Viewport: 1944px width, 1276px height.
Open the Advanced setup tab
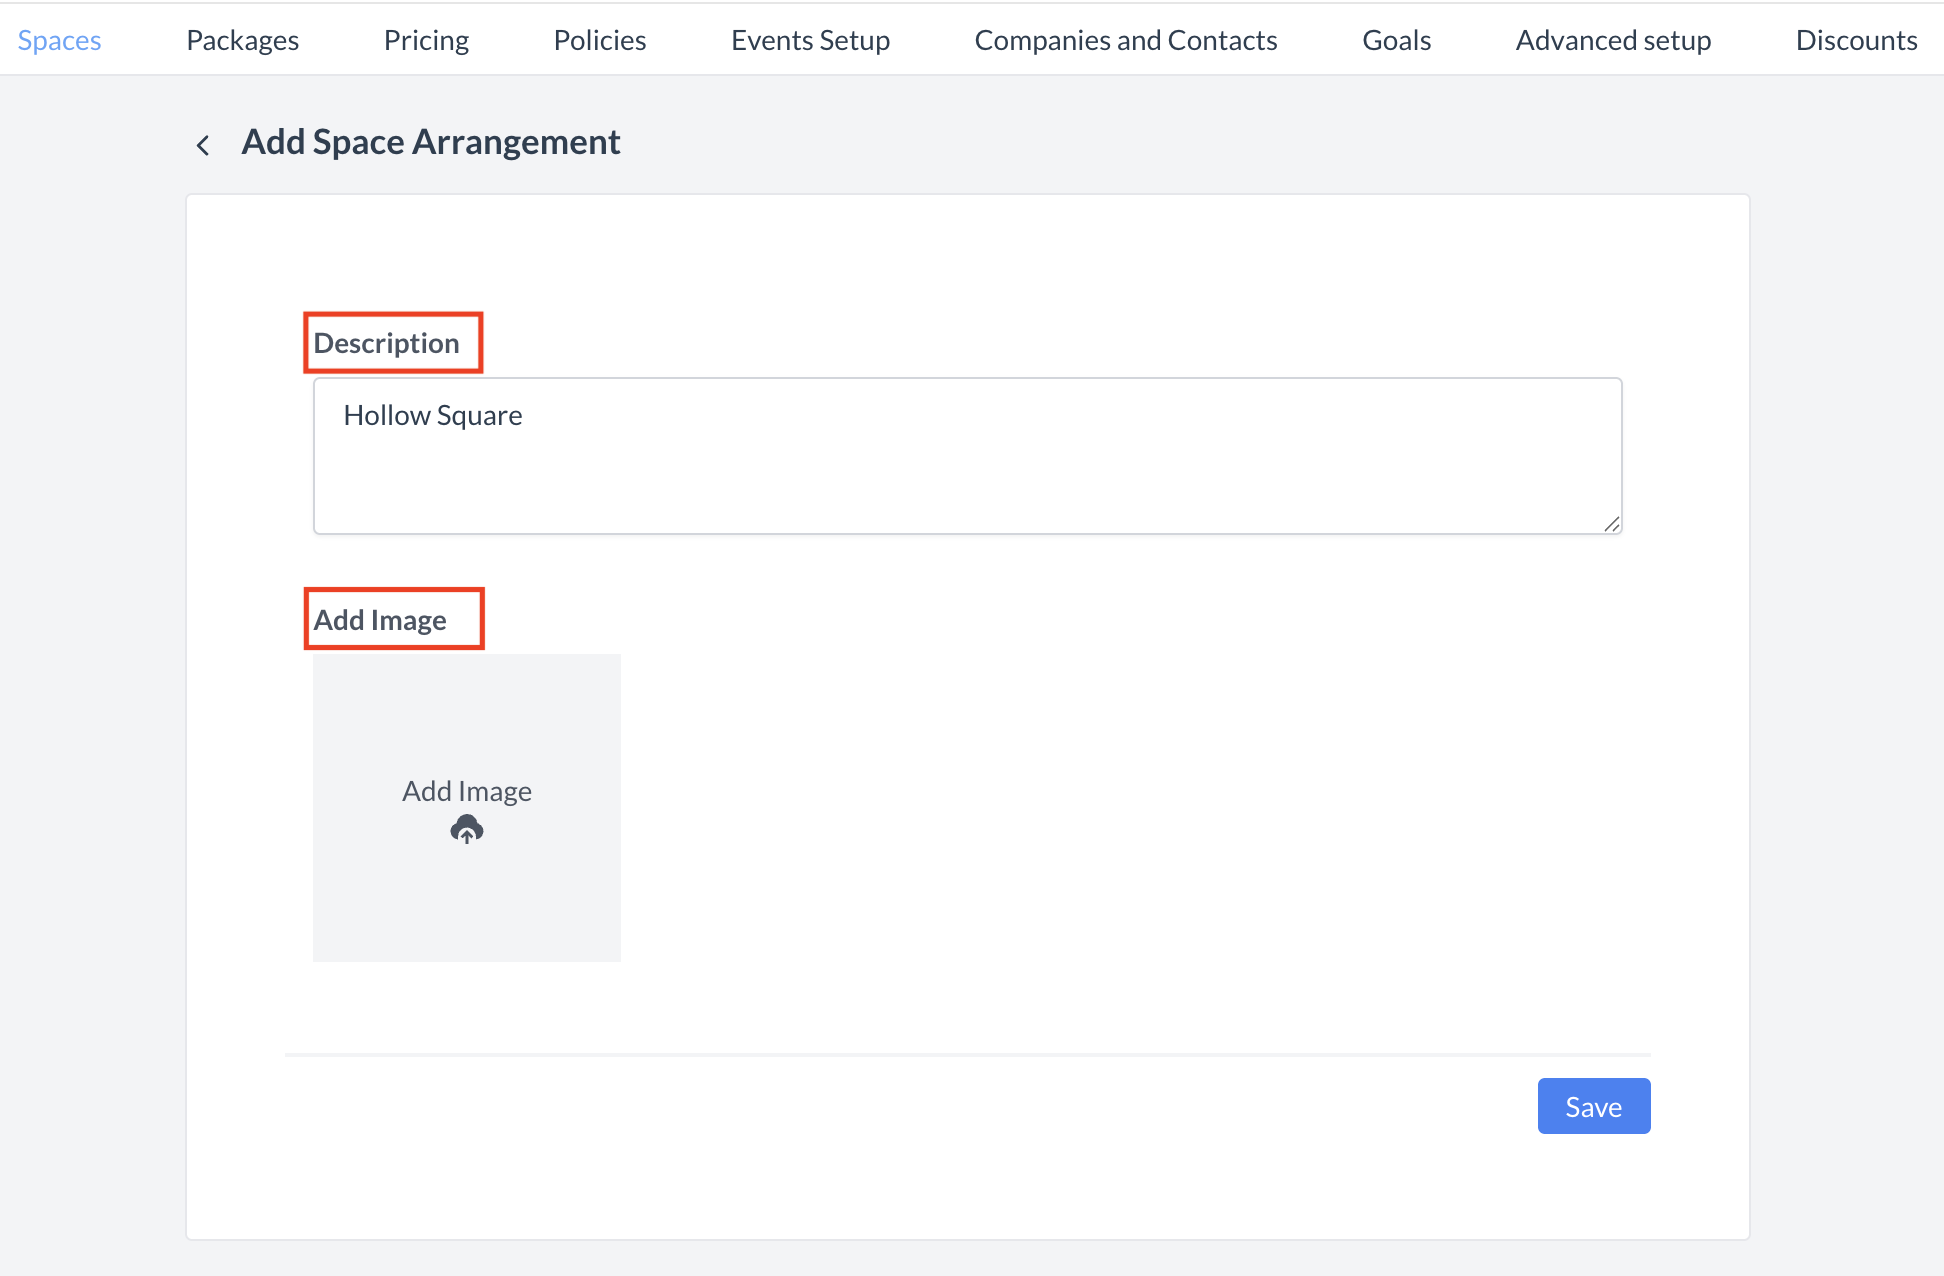[1613, 40]
